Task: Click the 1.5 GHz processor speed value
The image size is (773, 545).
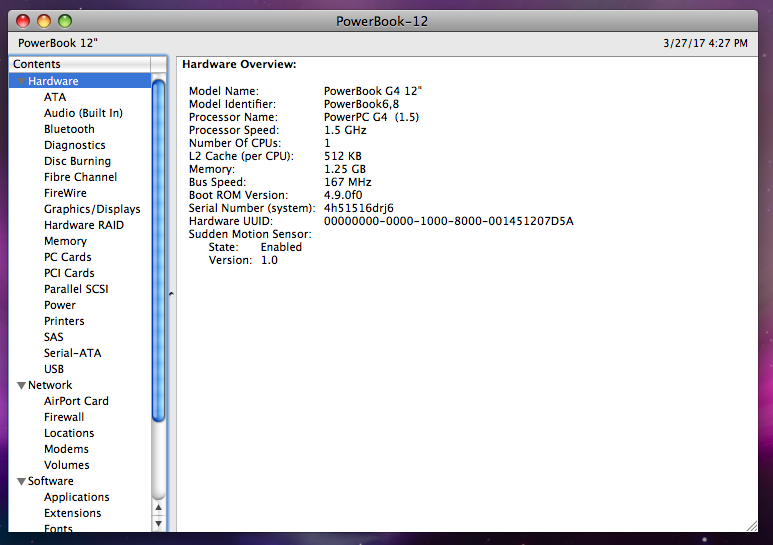Action: [x=345, y=130]
